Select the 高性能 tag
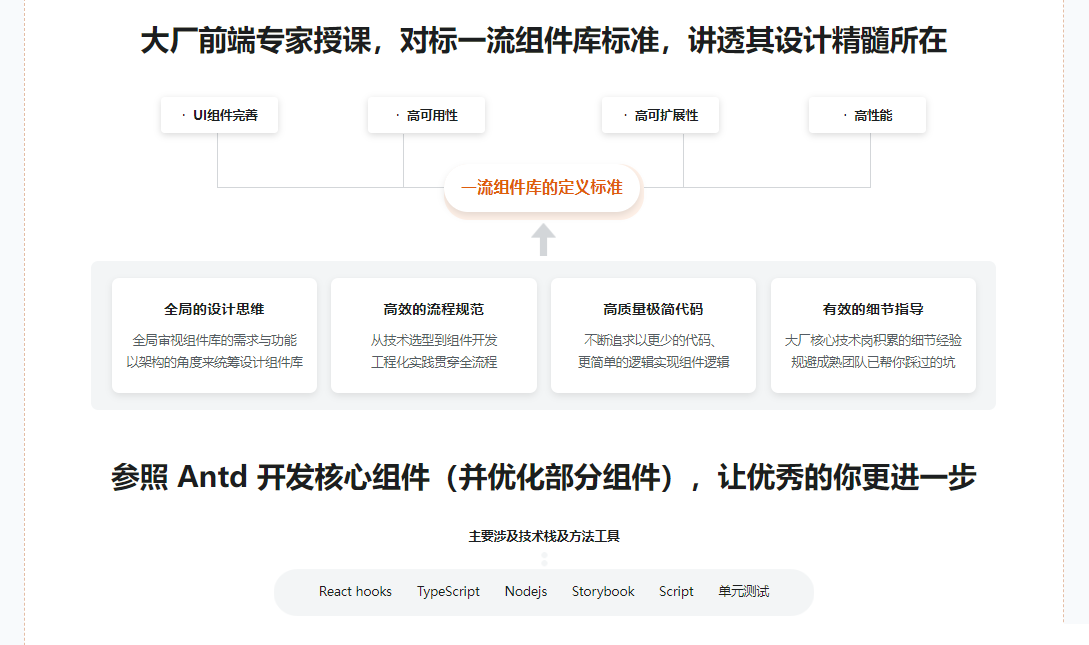This screenshot has width=1089, height=645. tap(868, 116)
